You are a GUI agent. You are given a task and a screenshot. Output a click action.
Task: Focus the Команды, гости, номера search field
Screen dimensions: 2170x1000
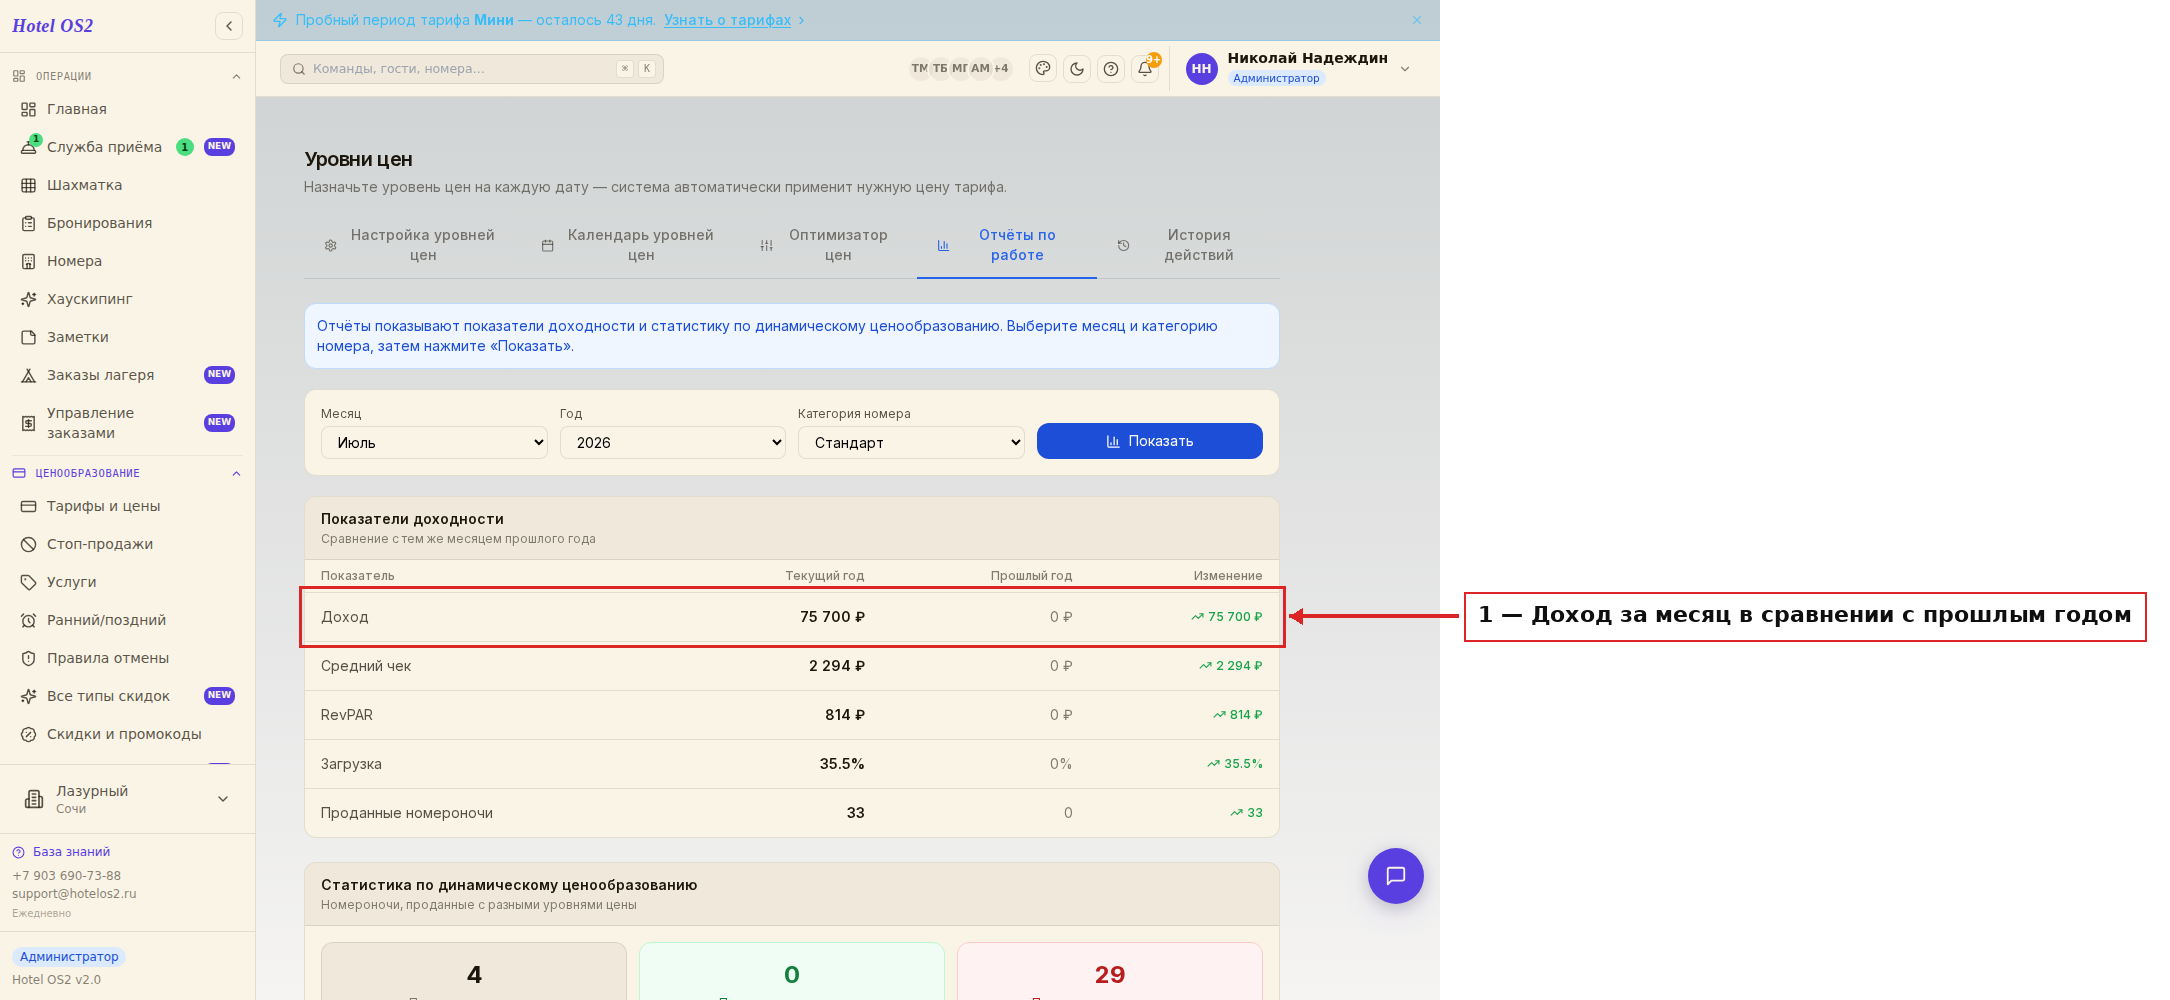tap(472, 69)
